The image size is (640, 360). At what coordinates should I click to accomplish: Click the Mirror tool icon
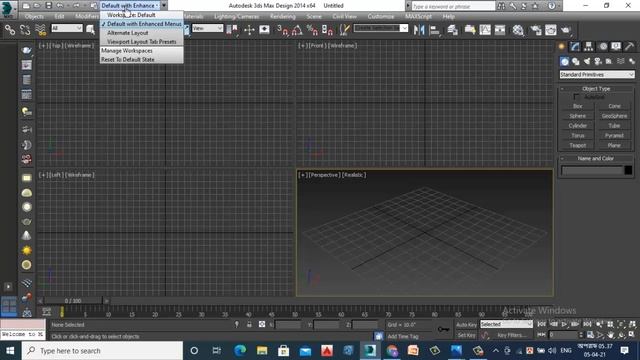[x=419, y=30]
